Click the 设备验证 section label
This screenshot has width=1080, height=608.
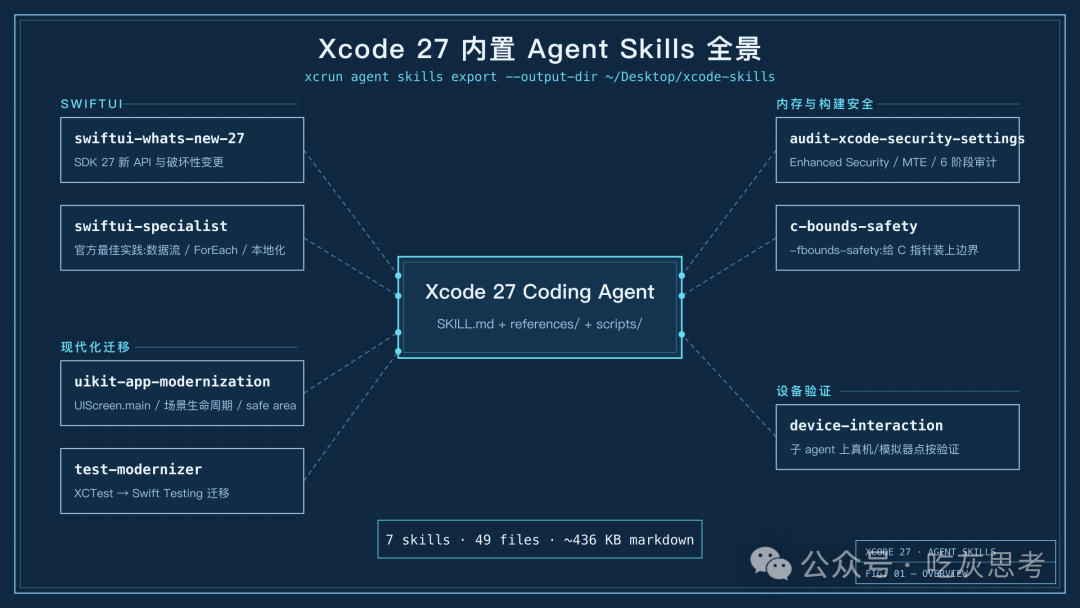pyautogui.click(x=804, y=391)
